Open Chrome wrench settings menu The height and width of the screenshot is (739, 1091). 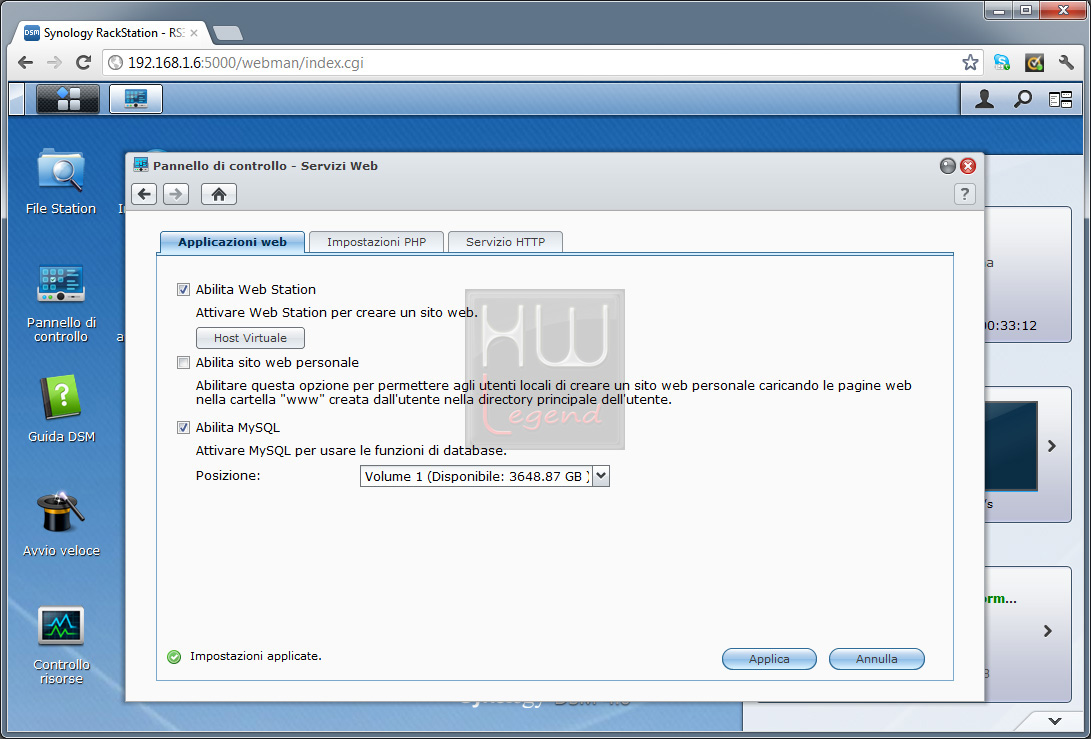[x=1066, y=63]
